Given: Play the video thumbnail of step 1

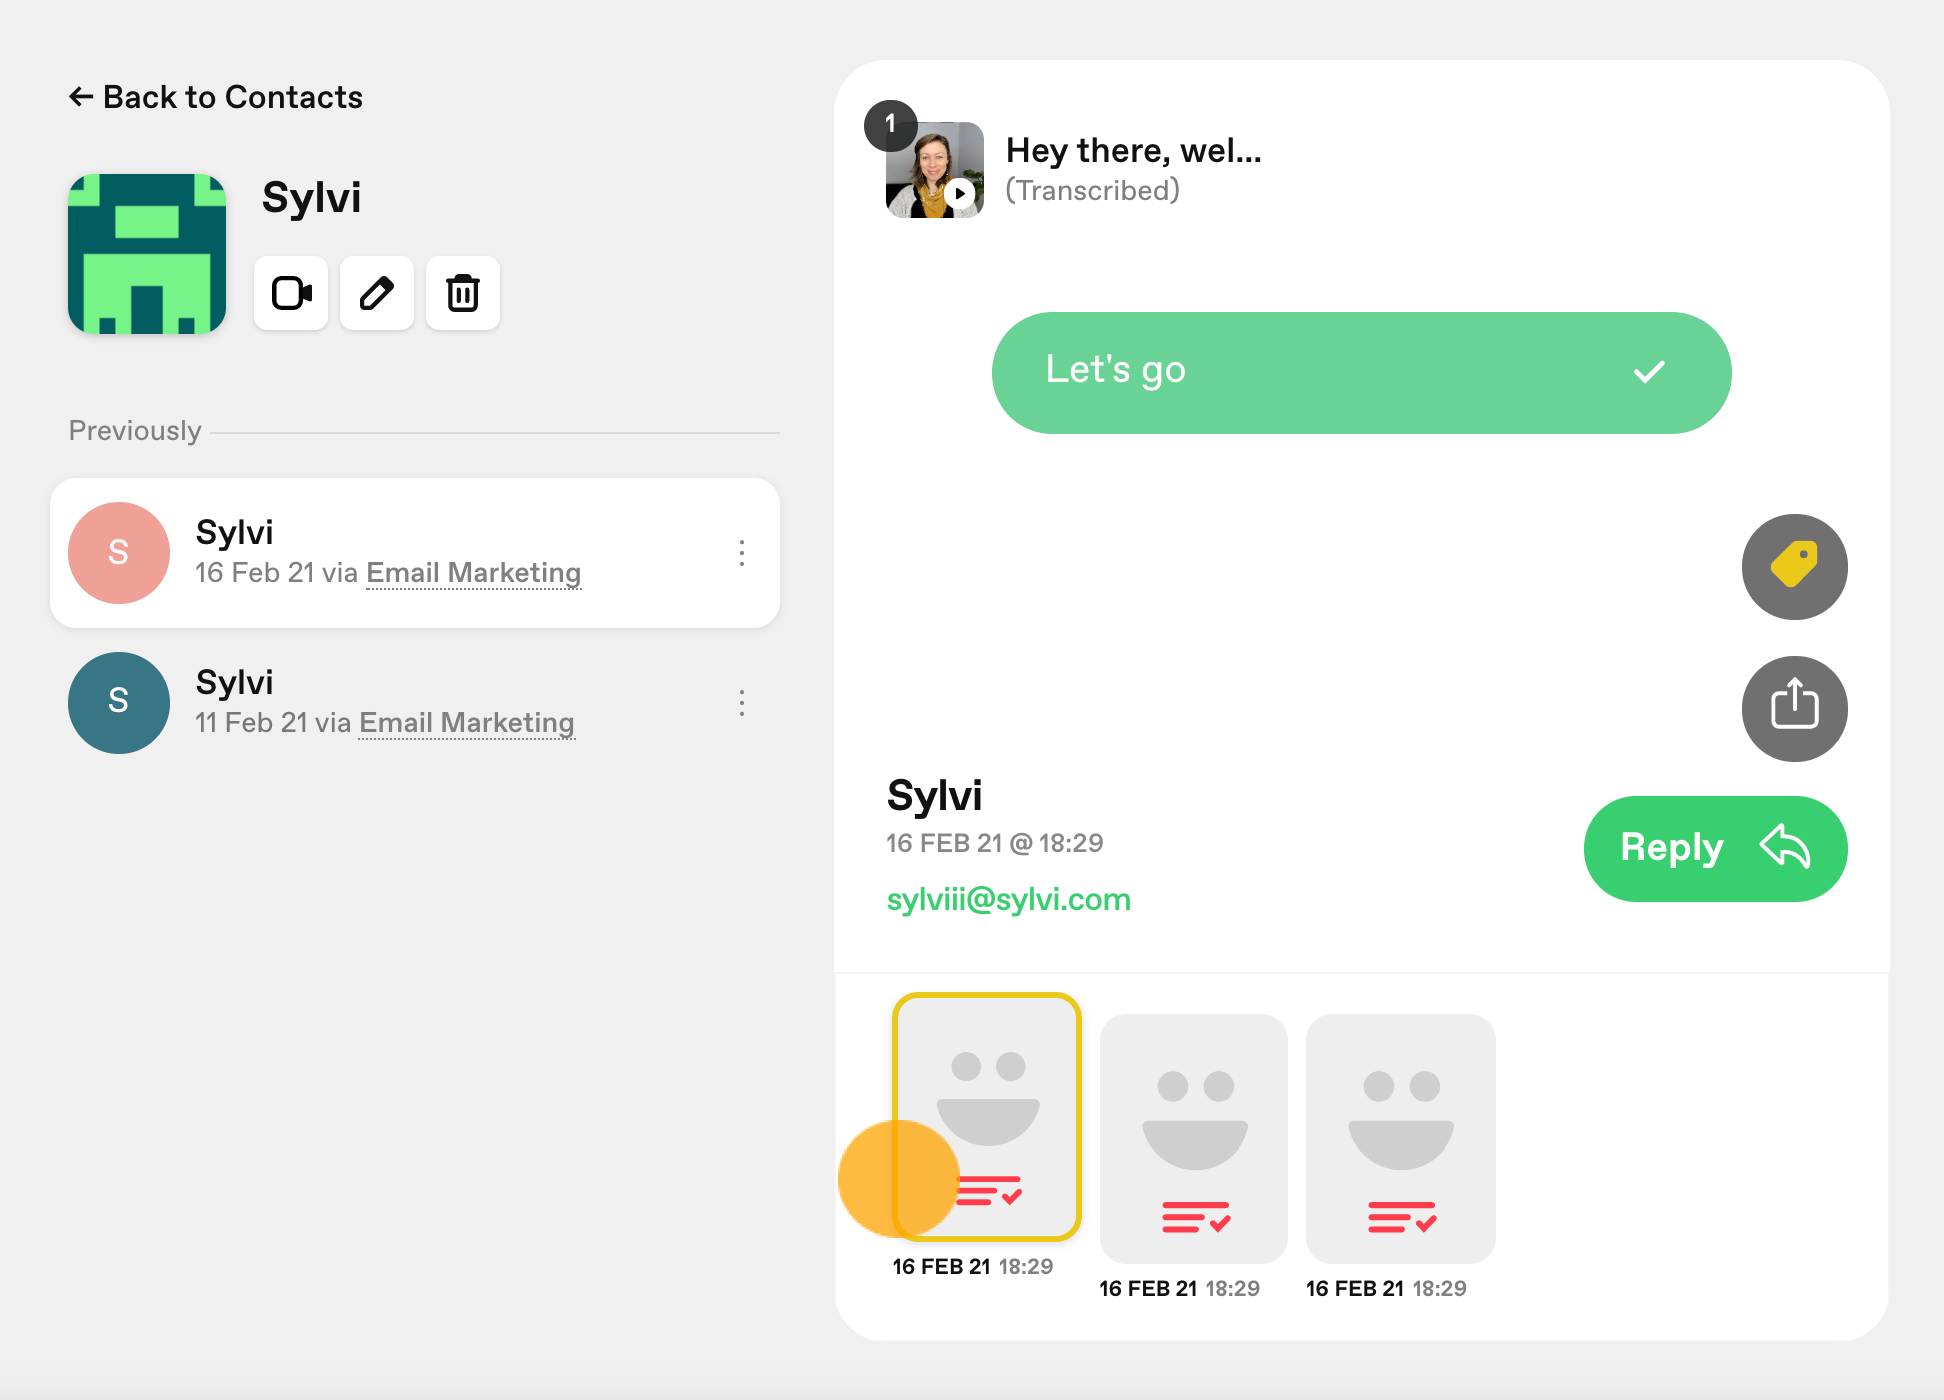Looking at the screenshot, I should pos(934,170).
